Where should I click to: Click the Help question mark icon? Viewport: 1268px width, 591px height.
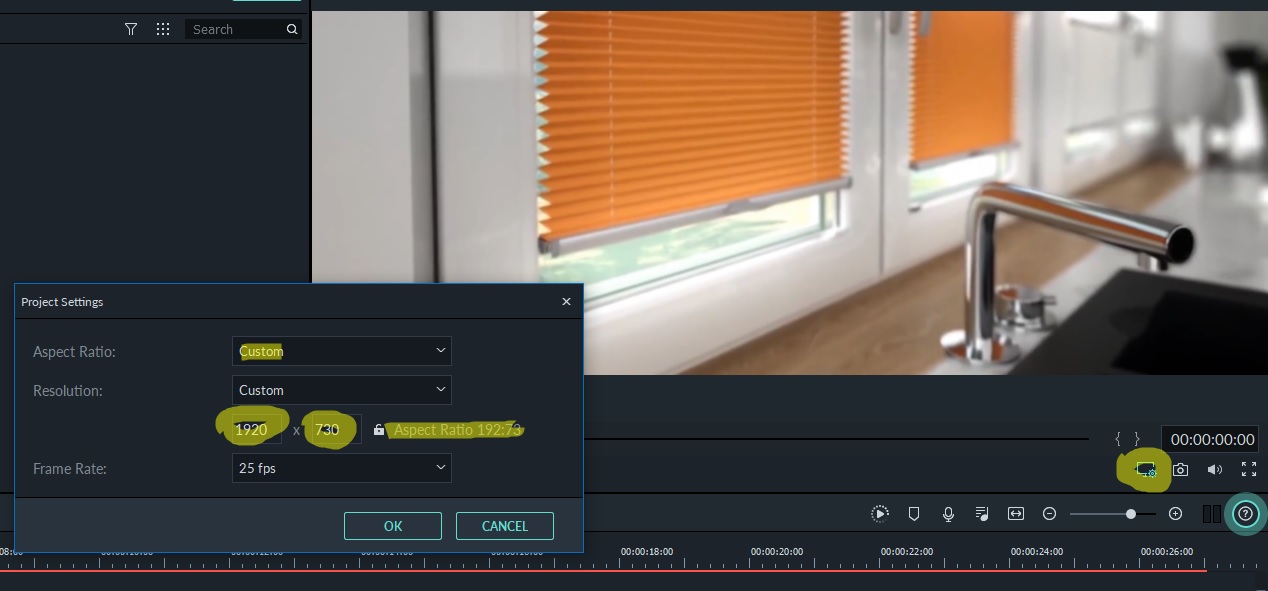[x=1245, y=513]
